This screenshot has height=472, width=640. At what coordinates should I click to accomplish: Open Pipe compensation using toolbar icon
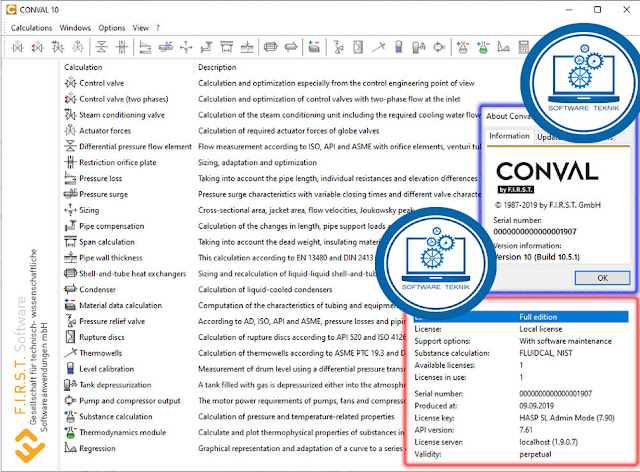(206, 47)
